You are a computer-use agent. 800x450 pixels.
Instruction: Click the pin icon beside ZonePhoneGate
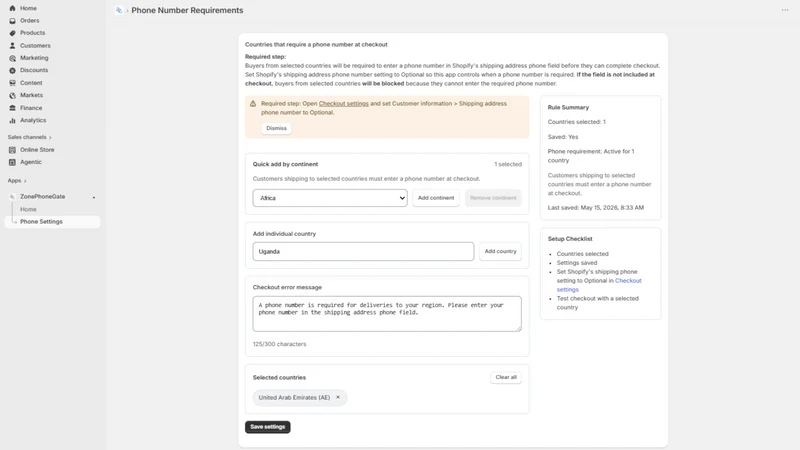(x=94, y=197)
